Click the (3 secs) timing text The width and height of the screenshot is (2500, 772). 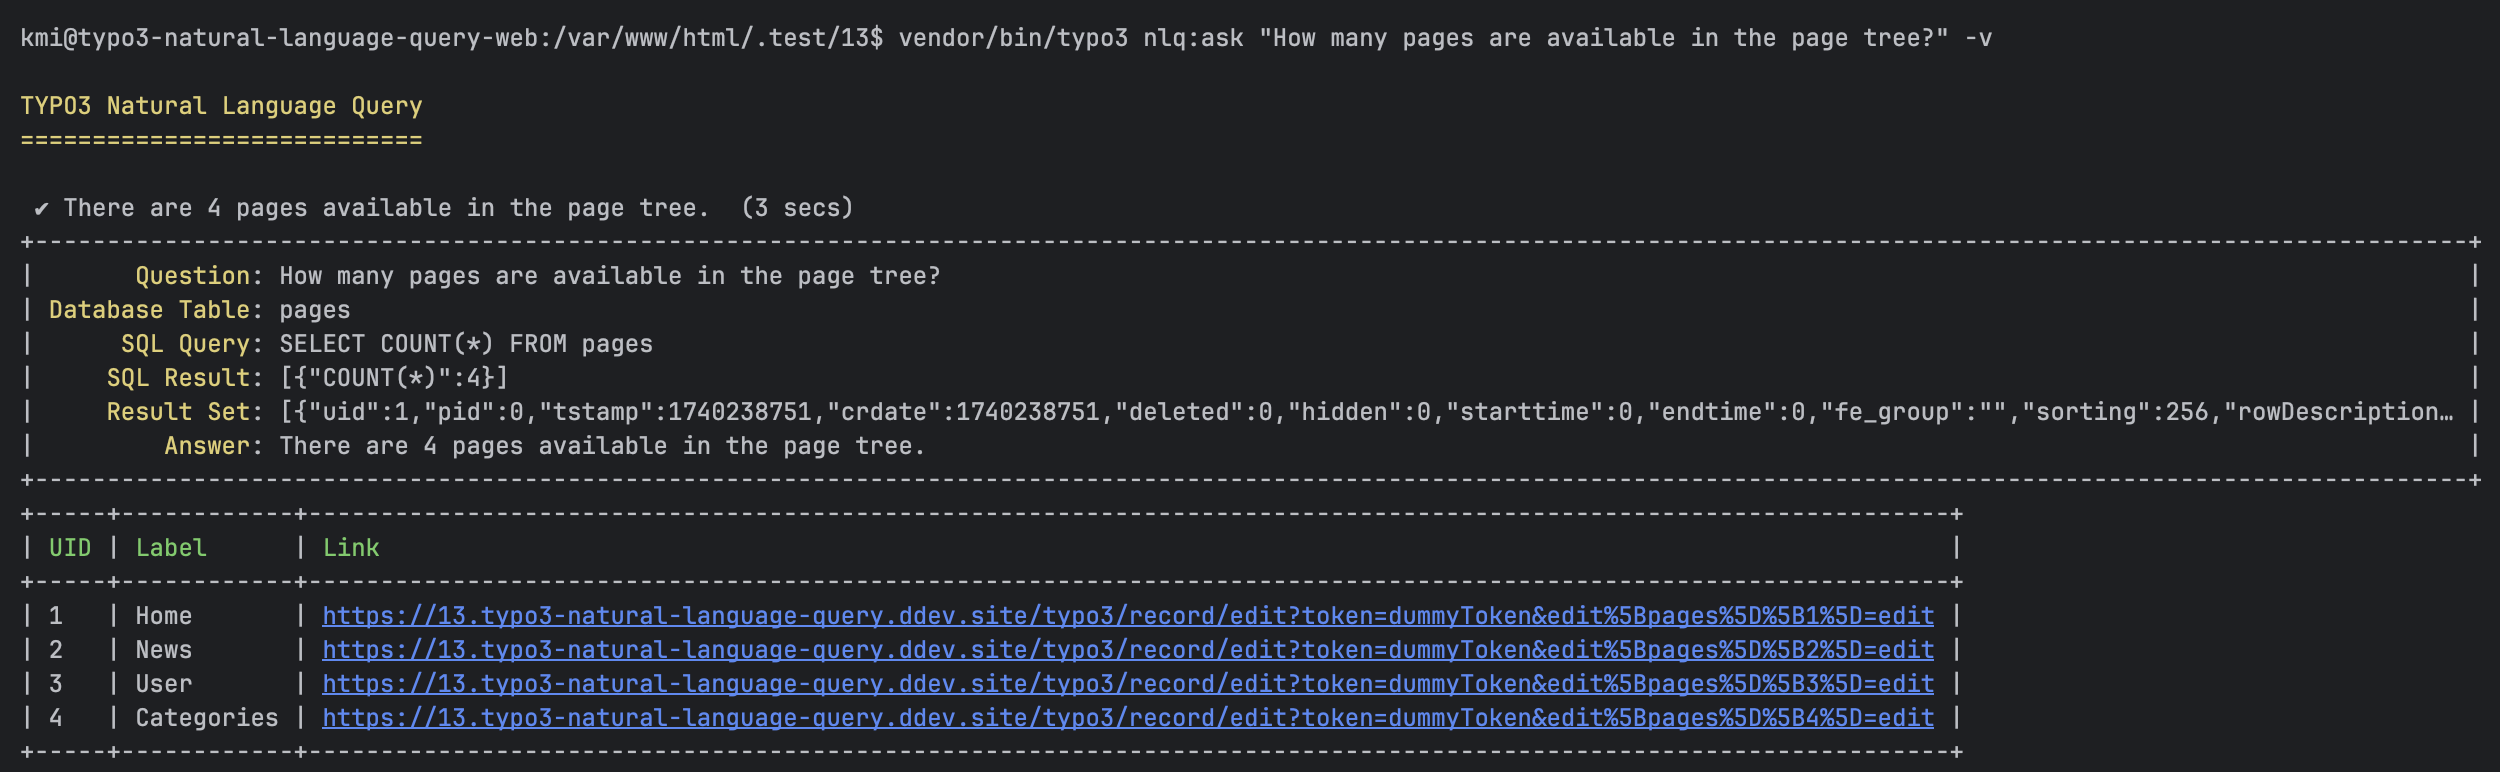pos(797,208)
